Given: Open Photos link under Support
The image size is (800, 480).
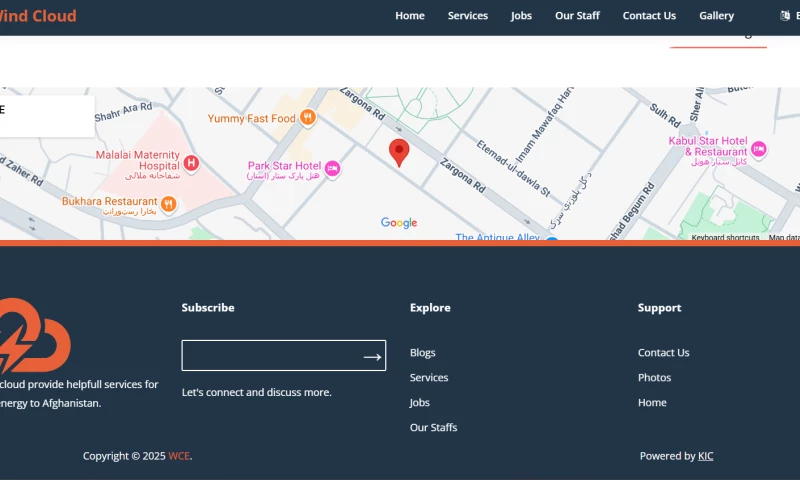Looking at the screenshot, I should tap(654, 378).
